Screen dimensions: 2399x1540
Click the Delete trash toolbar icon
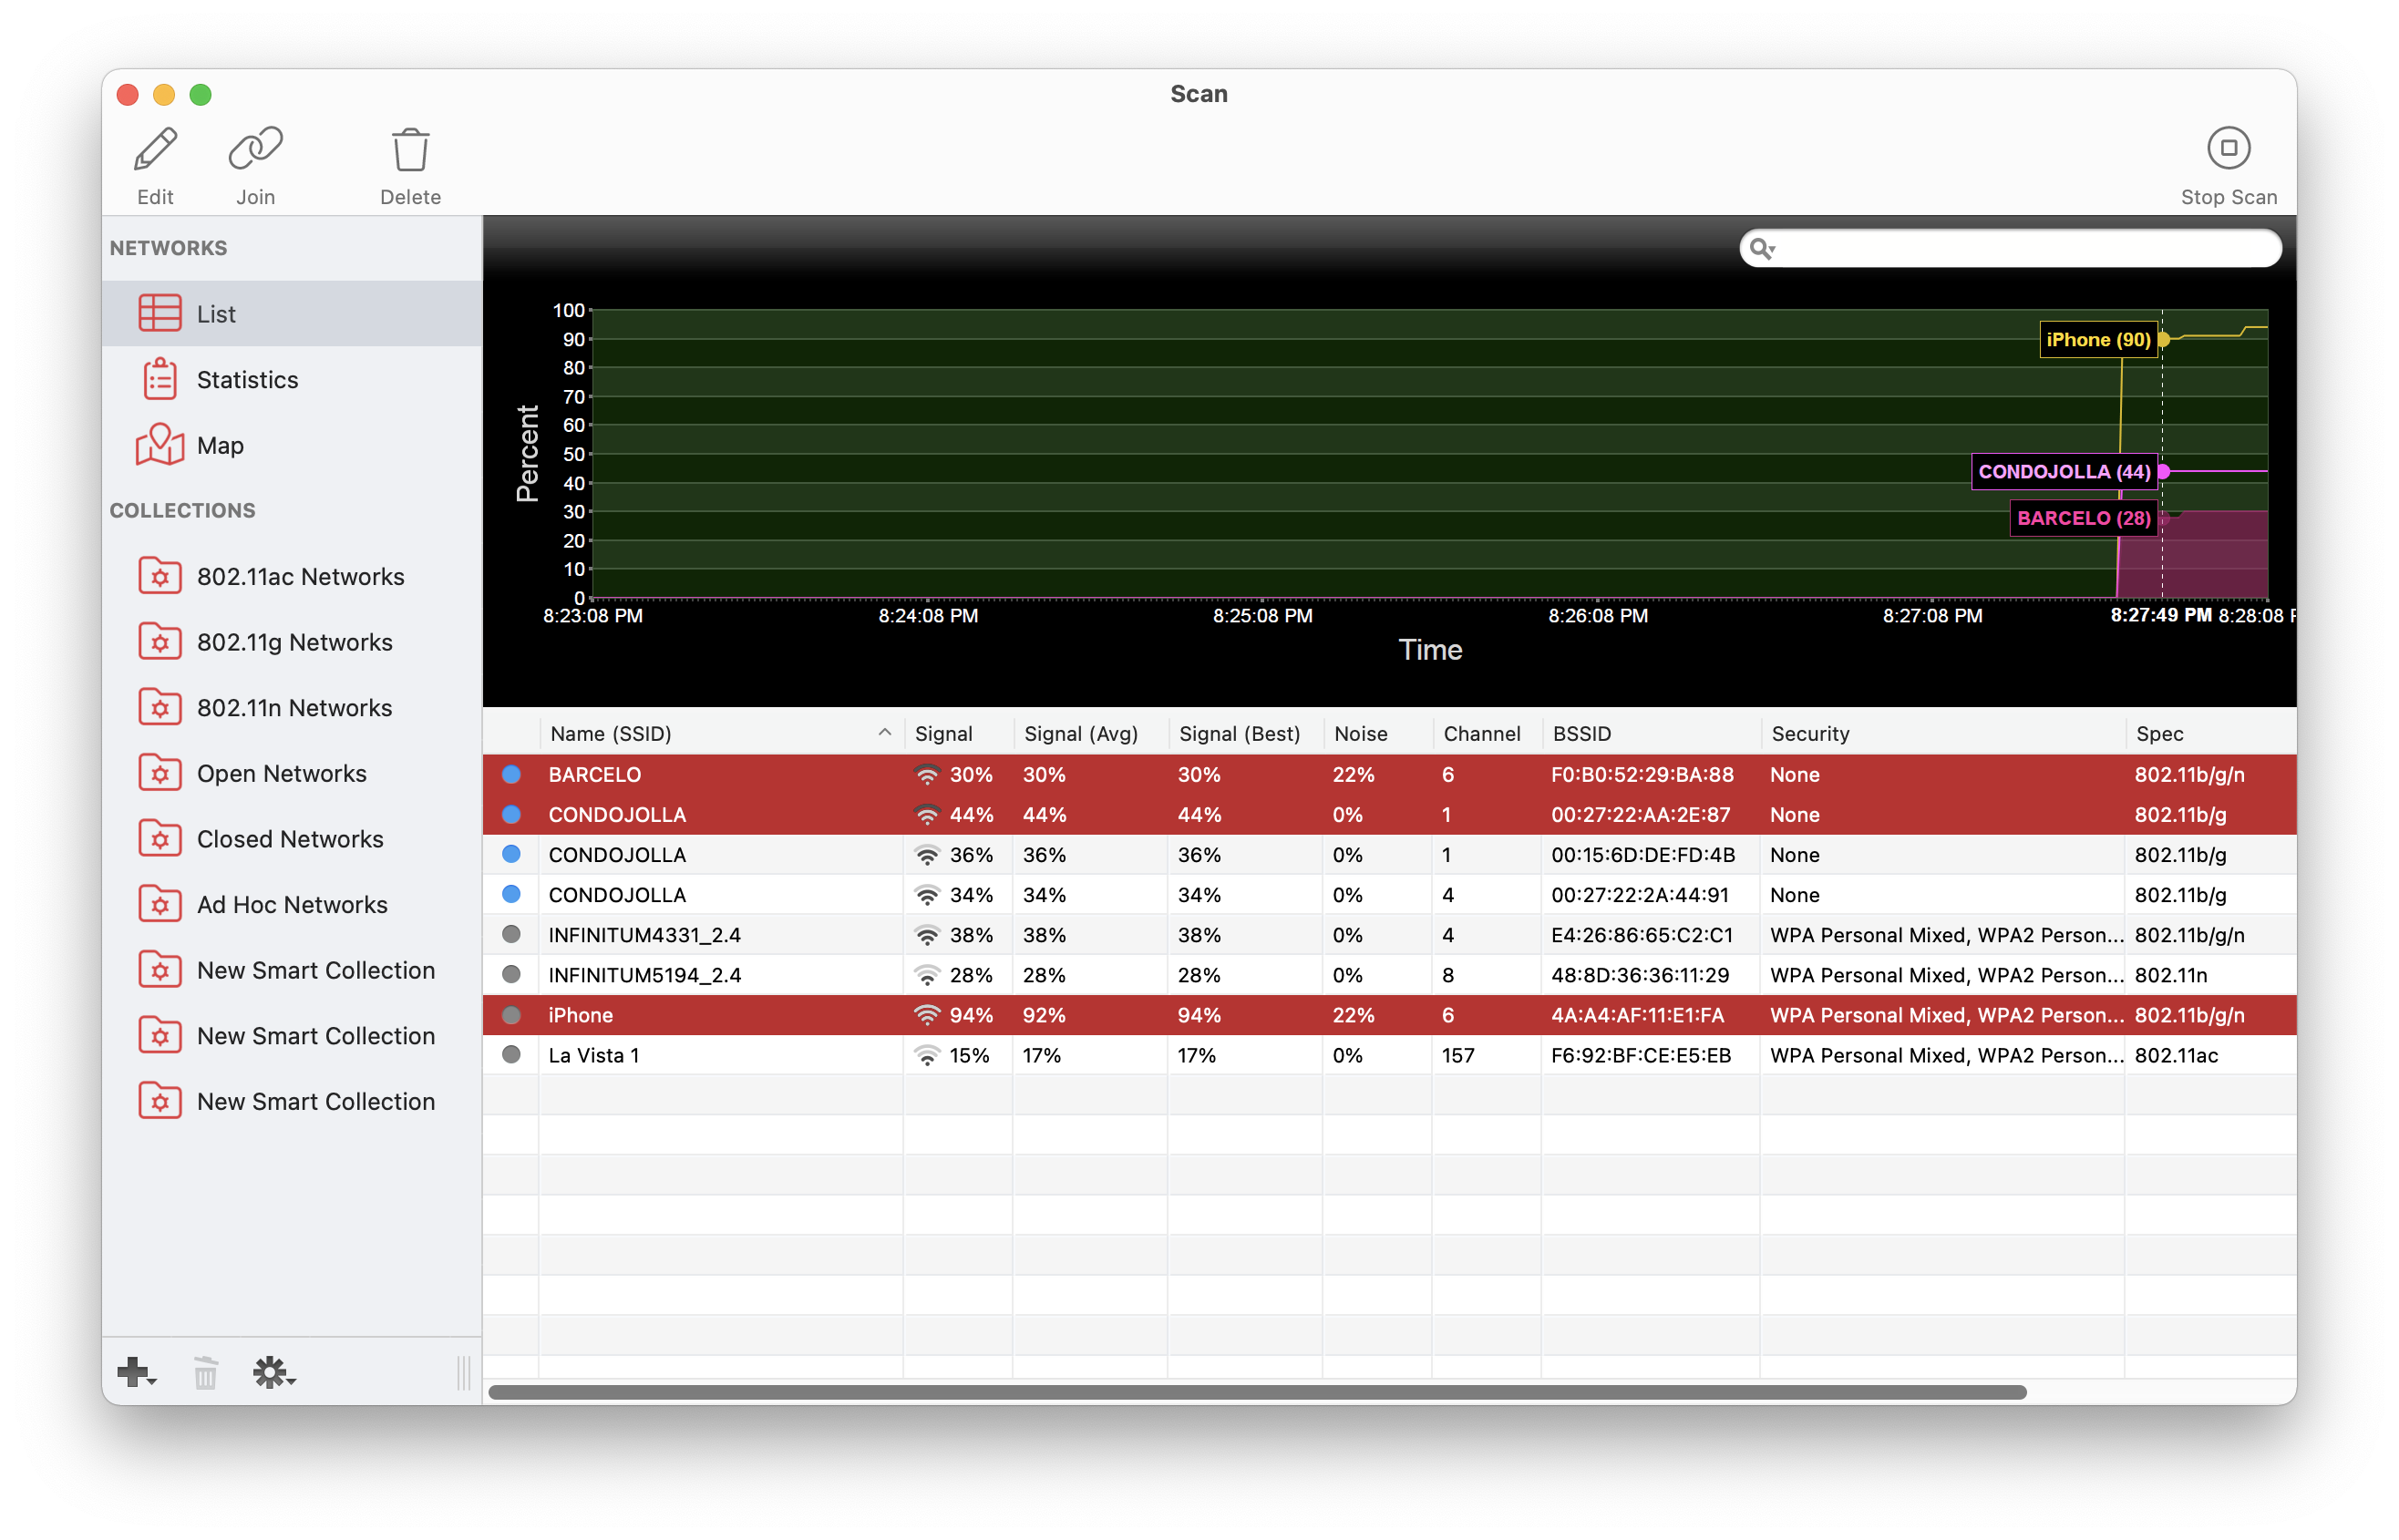pyautogui.click(x=410, y=150)
